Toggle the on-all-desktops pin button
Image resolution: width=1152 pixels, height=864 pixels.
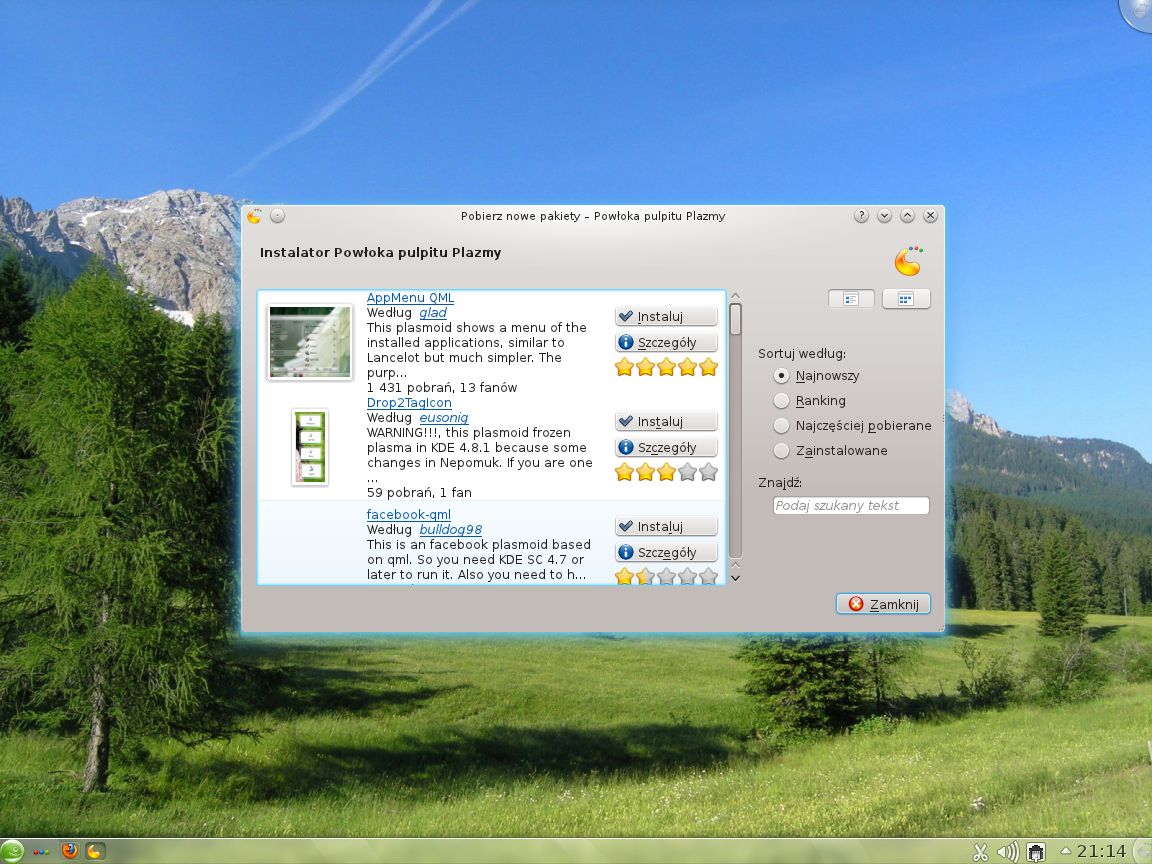(277, 215)
